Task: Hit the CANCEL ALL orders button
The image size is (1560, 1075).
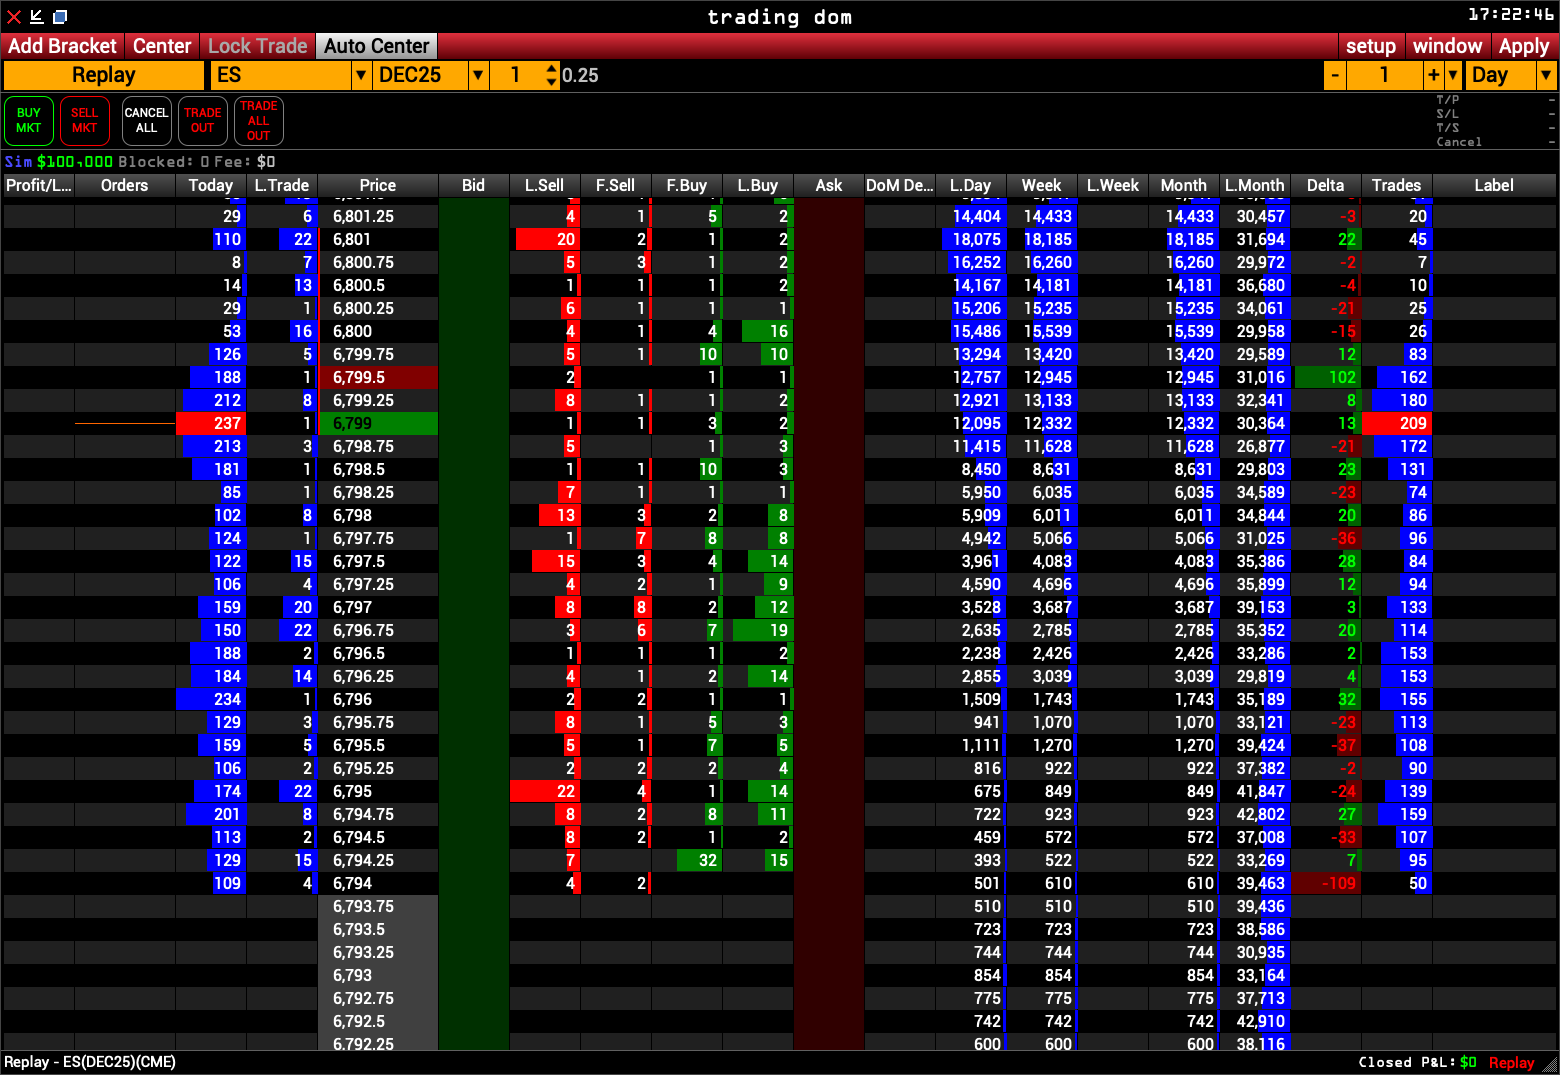Action: pos(146,121)
